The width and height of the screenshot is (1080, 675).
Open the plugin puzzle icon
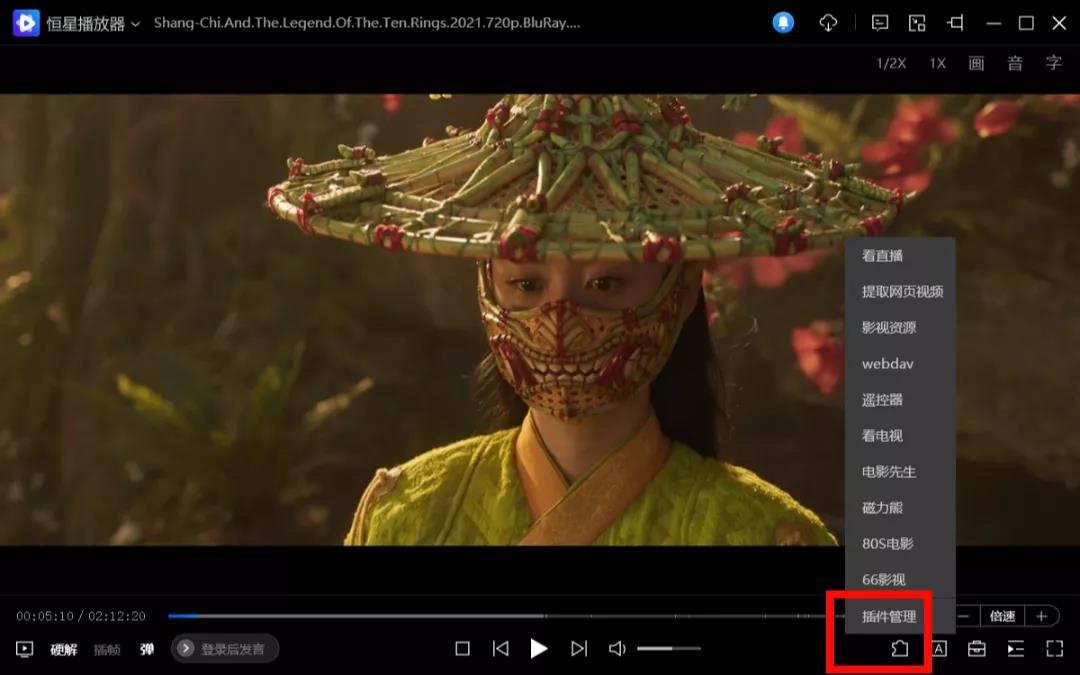point(900,648)
